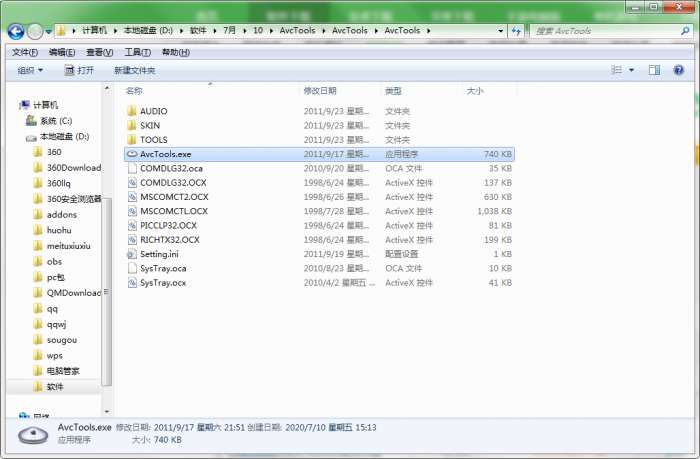
Task: Open the huohu folder in tree
Action: click(52, 230)
